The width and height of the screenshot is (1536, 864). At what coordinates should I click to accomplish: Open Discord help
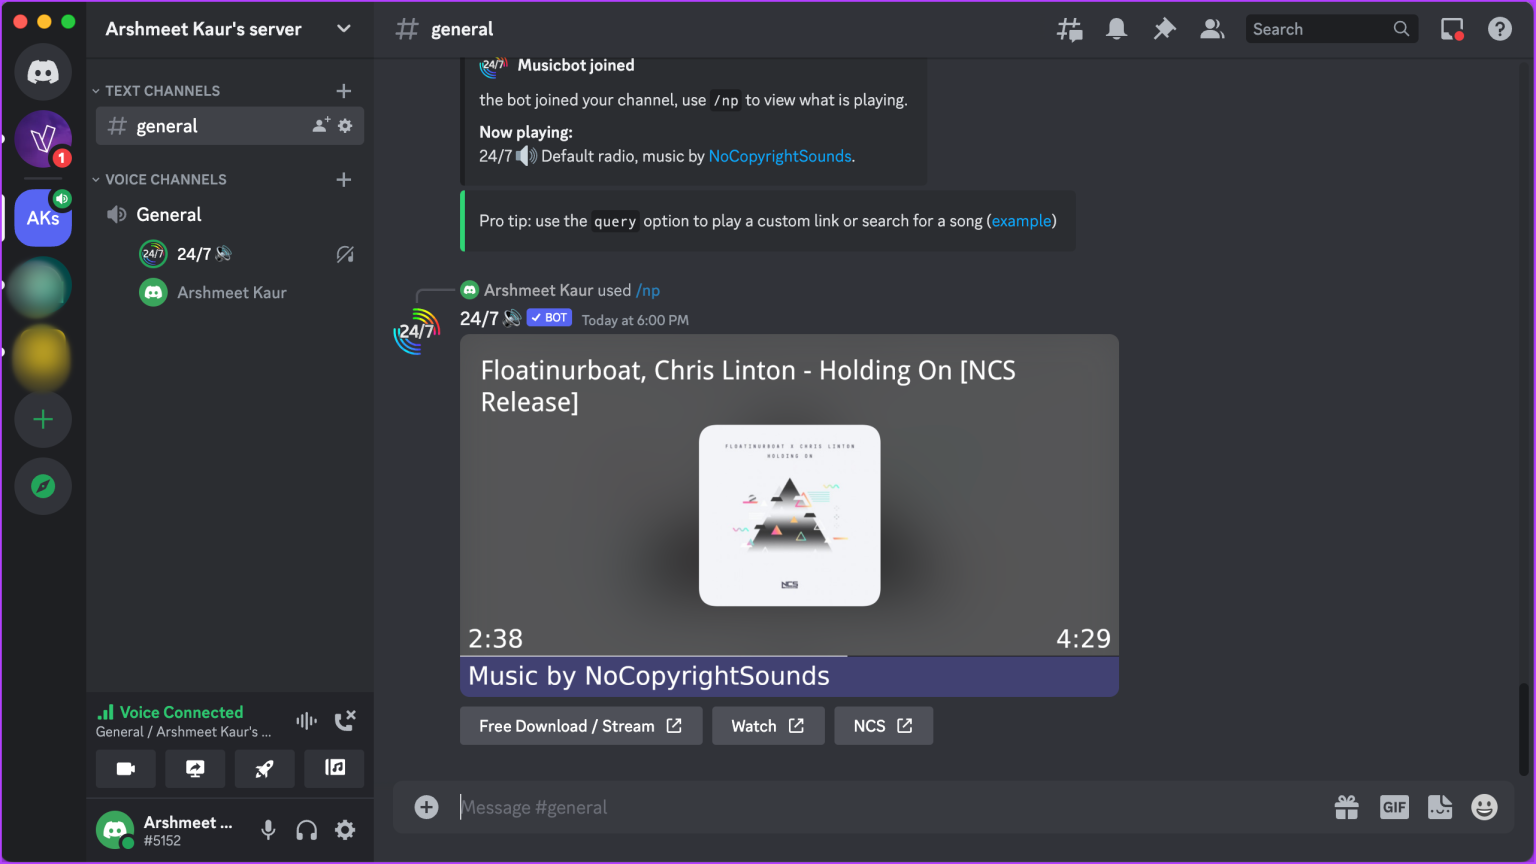tap(1500, 28)
